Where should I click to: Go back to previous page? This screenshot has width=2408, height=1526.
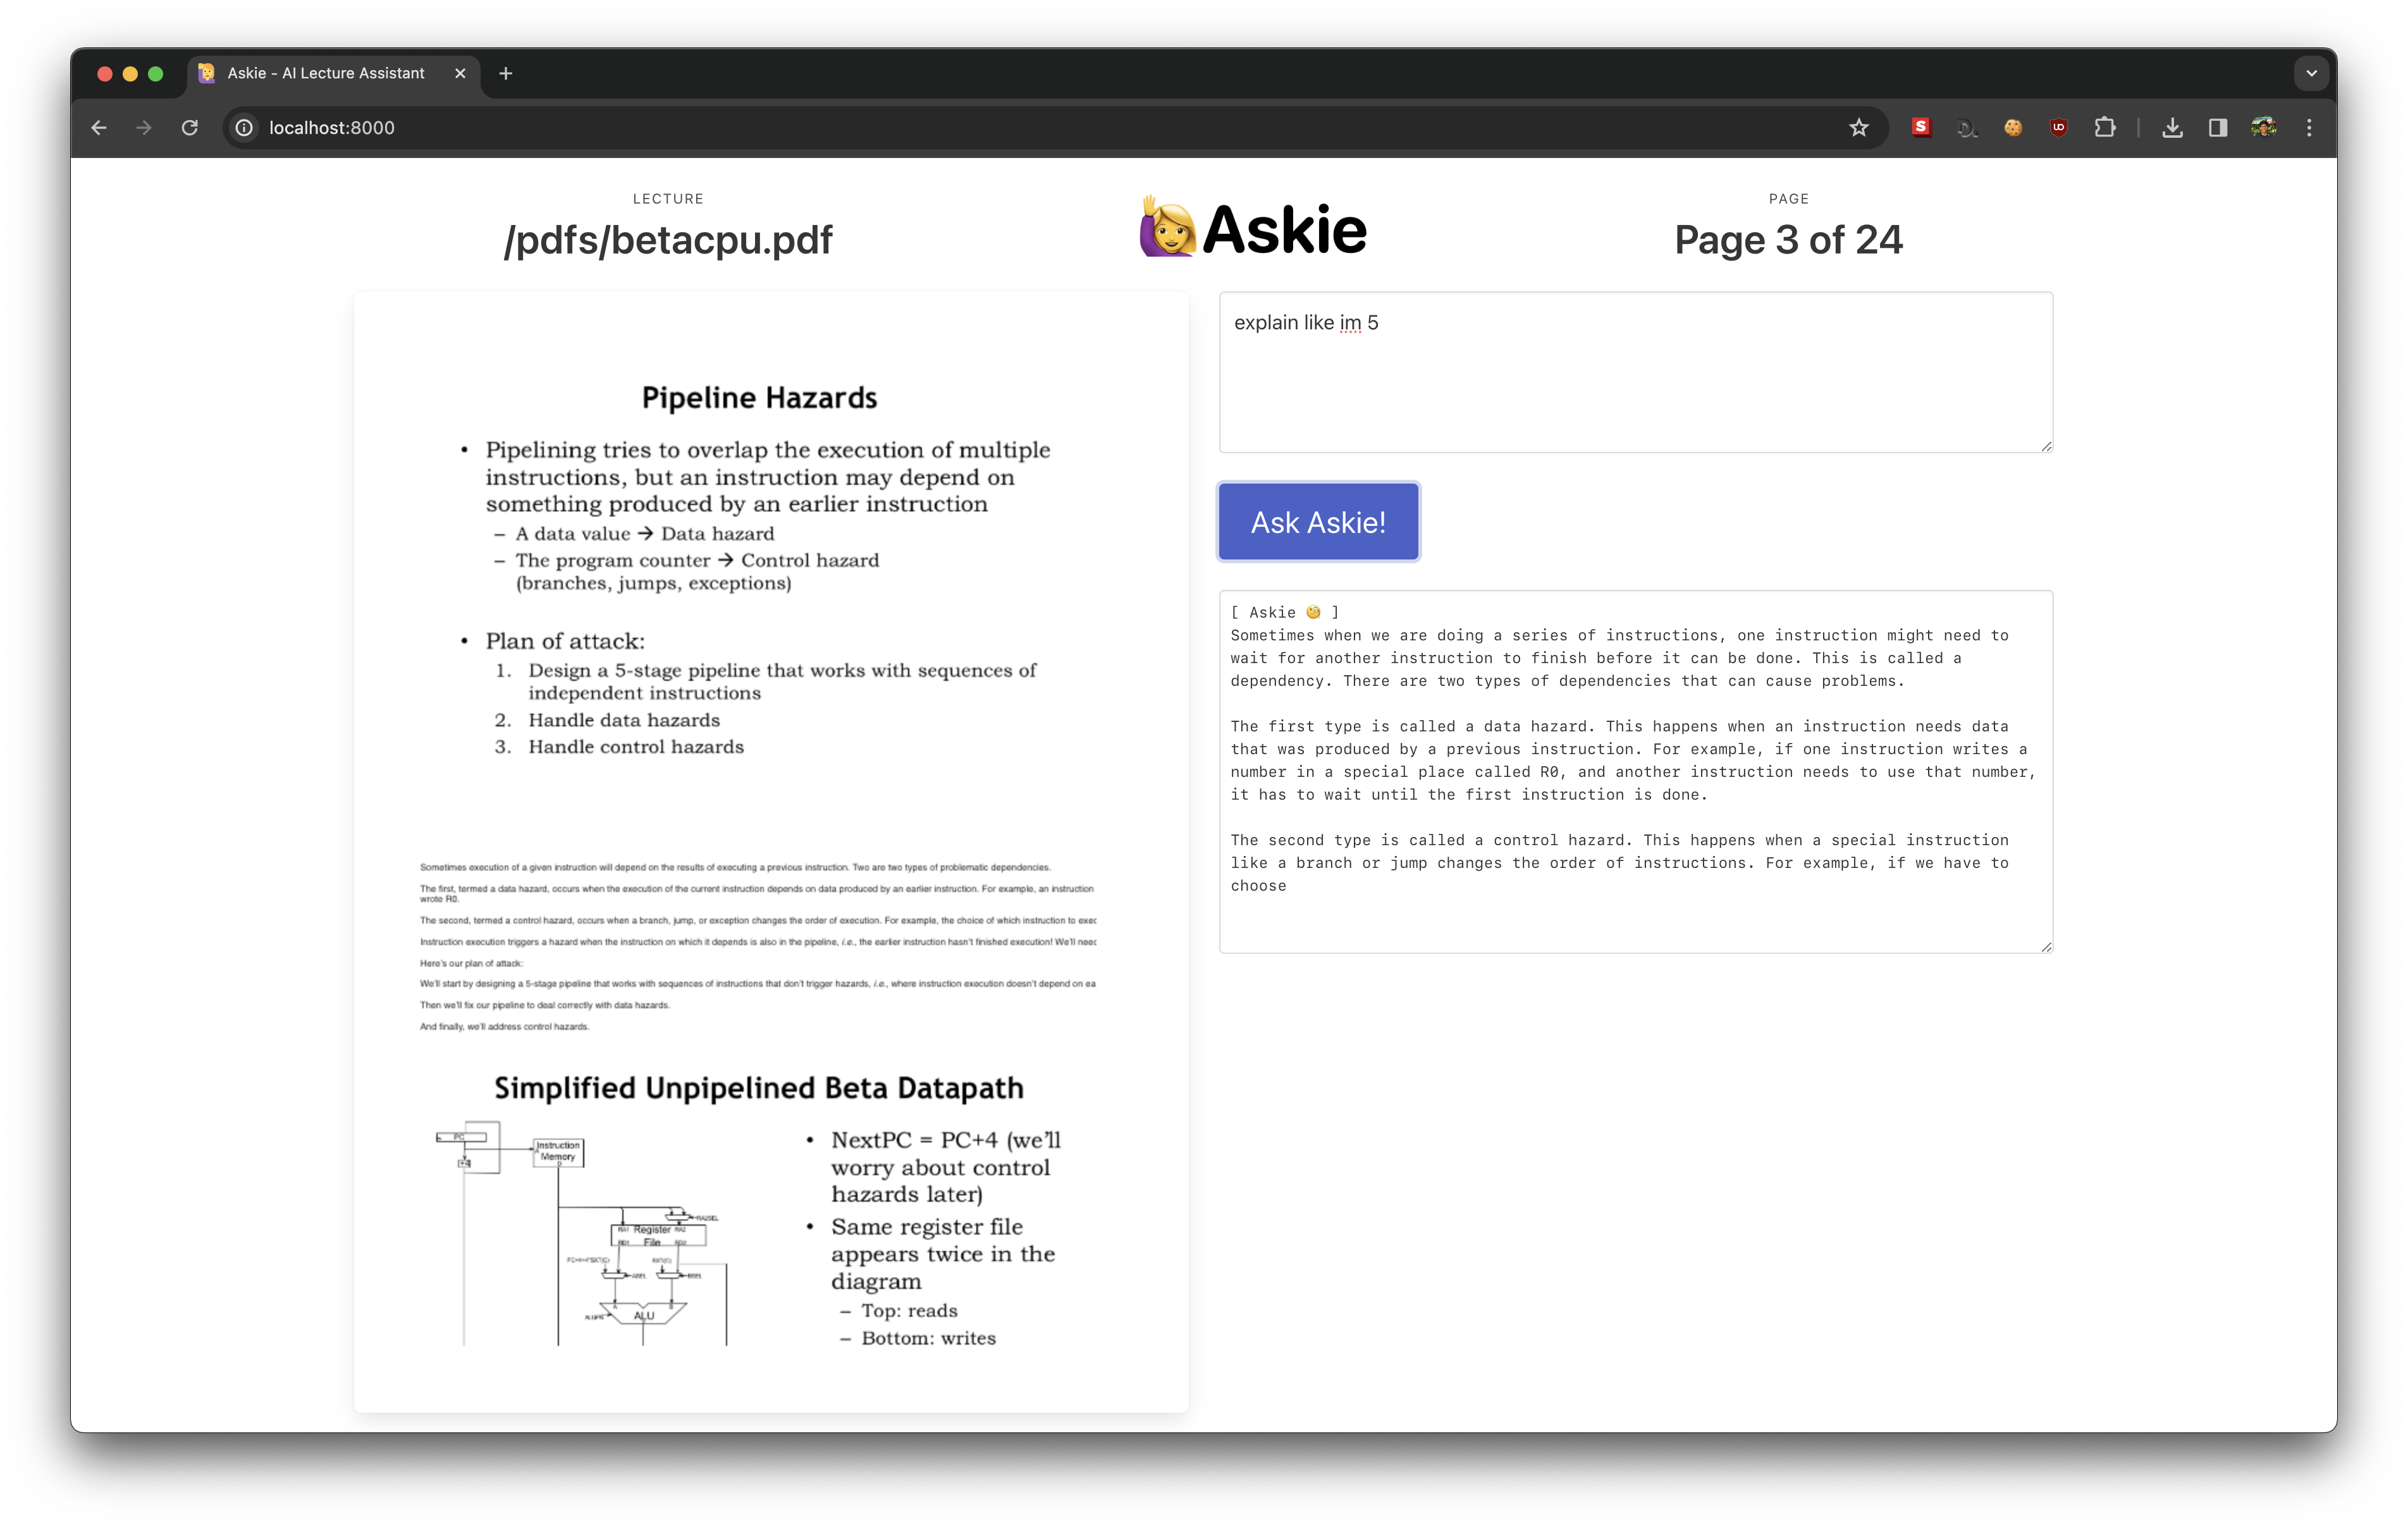point(99,128)
